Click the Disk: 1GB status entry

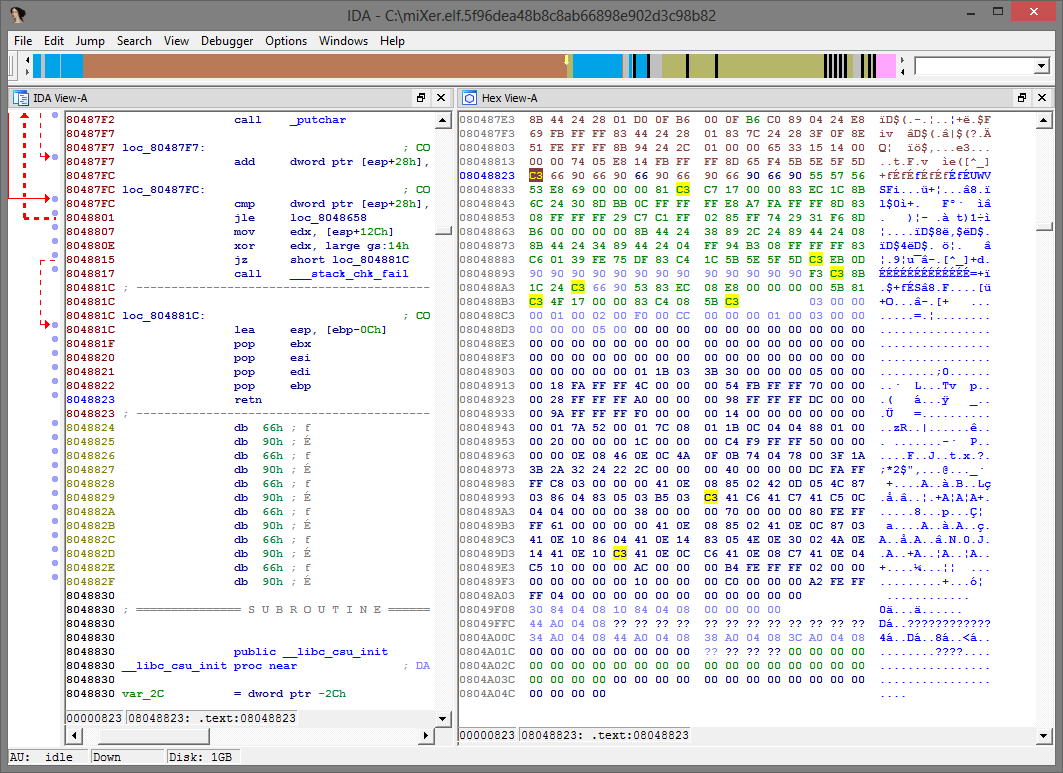201,757
